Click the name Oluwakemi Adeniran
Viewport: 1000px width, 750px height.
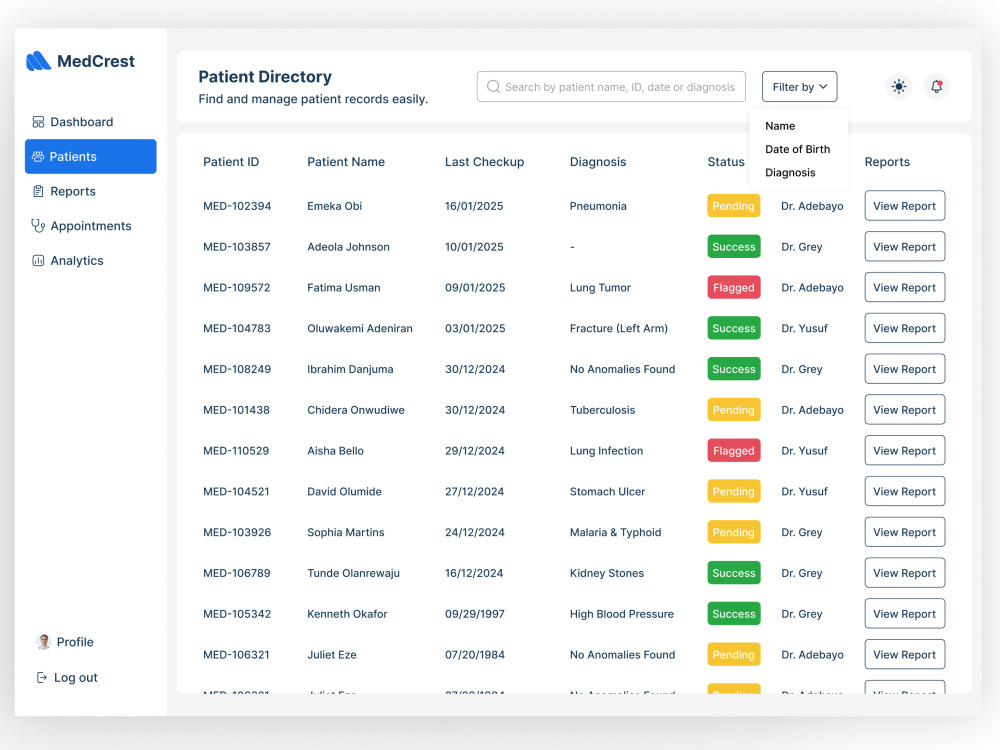360,328
